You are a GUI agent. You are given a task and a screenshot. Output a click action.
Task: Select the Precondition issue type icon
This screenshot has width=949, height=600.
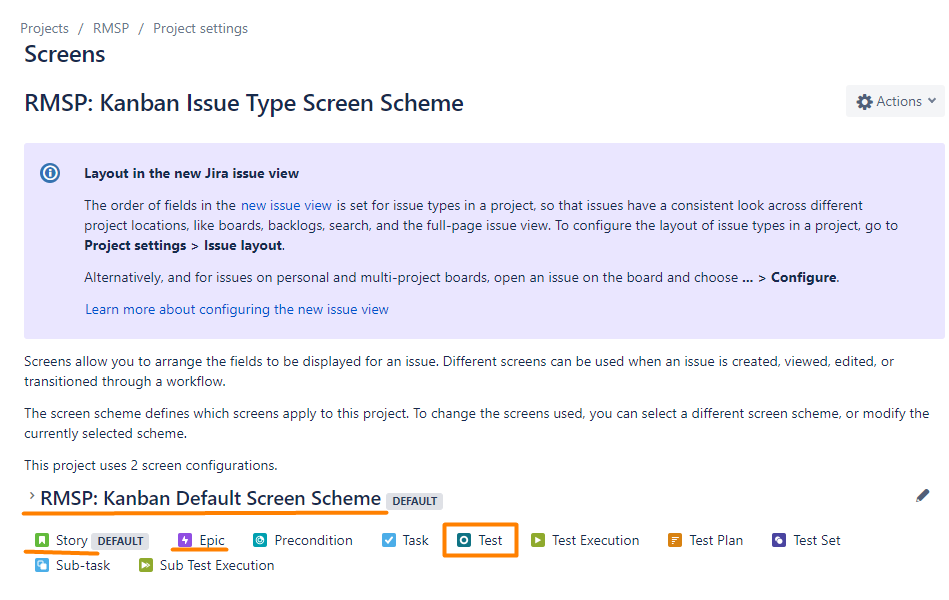coord(259,540)
